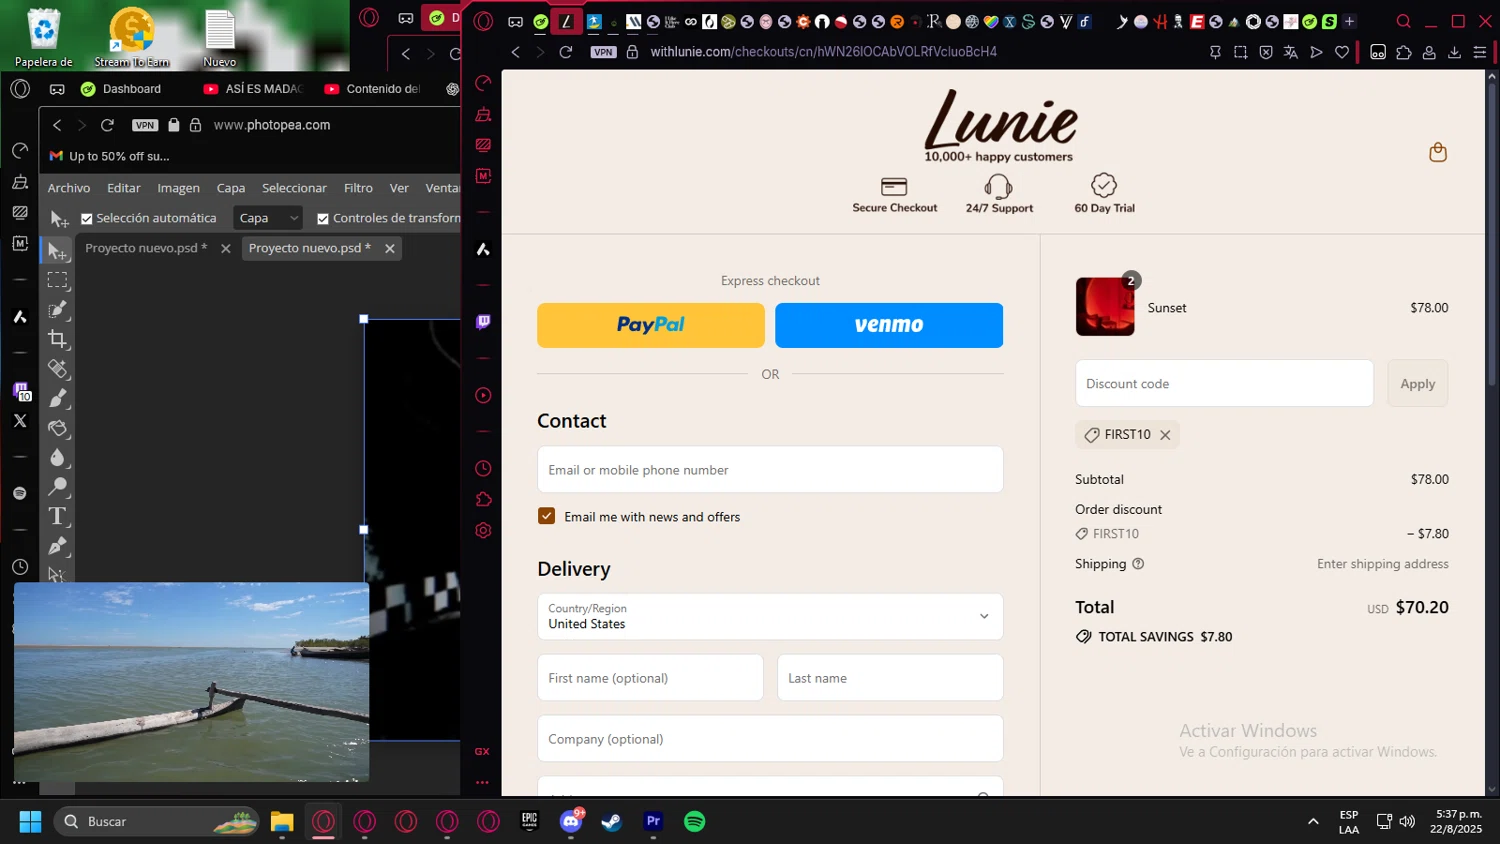Open sidebar settings gear in Lunie window
Viewport: 1500px width, 844px height.
click(483, 530)
